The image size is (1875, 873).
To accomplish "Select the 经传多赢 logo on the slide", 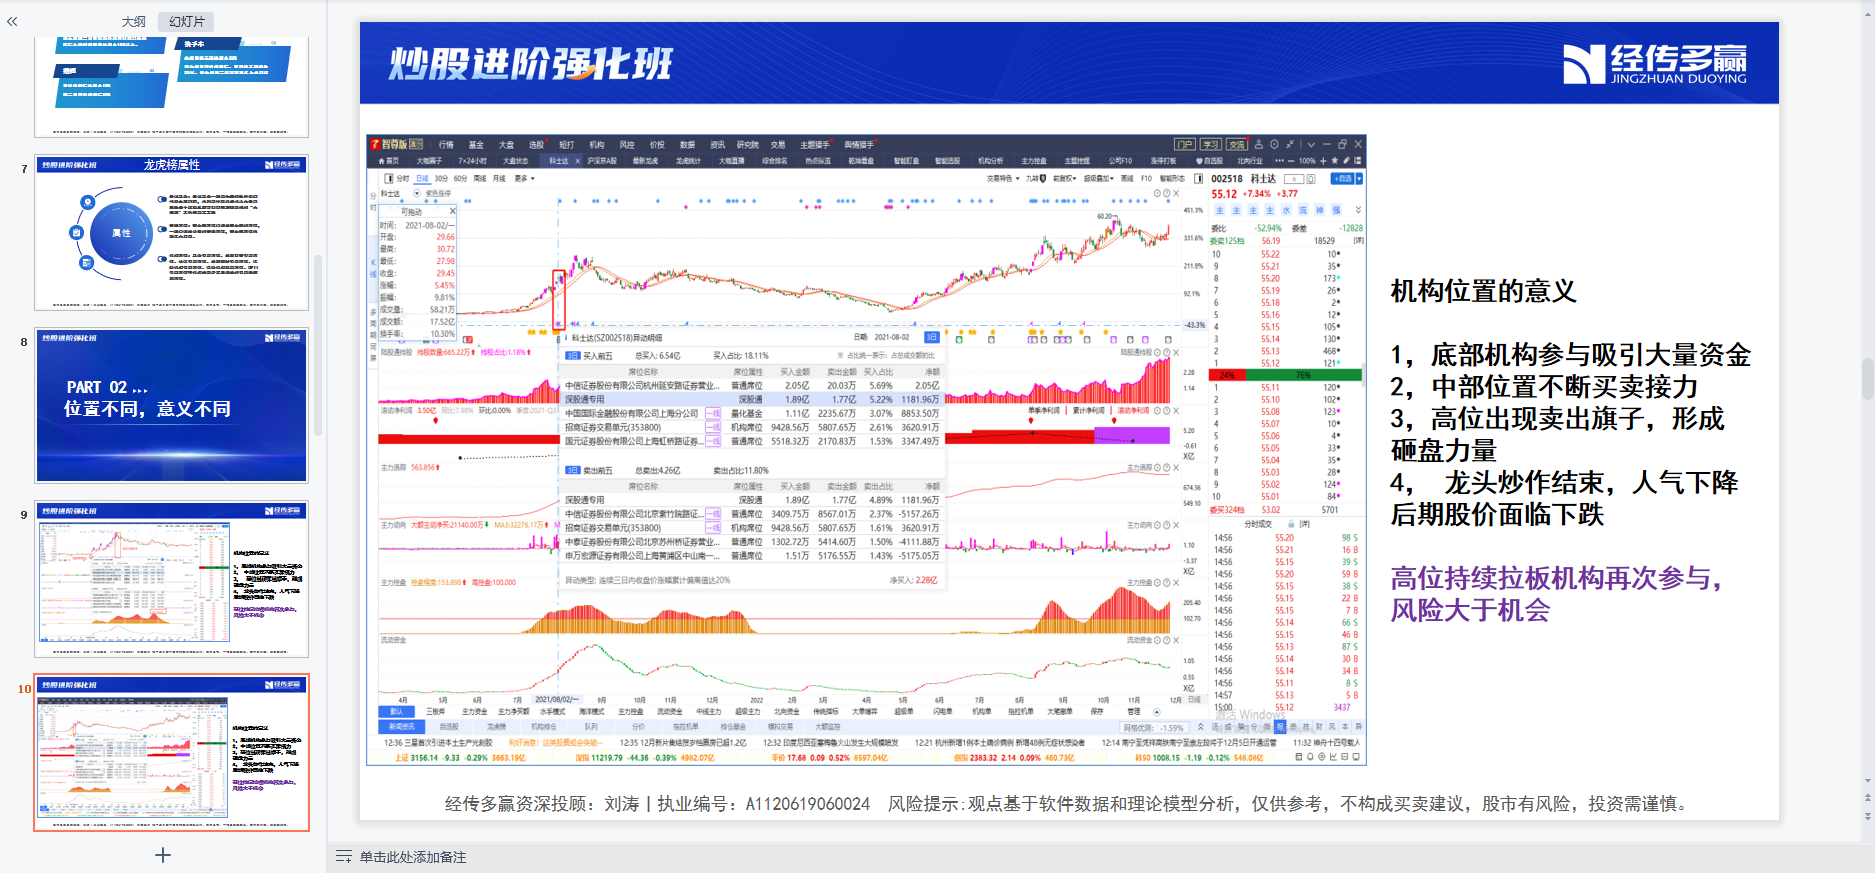I will coord(1655,64).
